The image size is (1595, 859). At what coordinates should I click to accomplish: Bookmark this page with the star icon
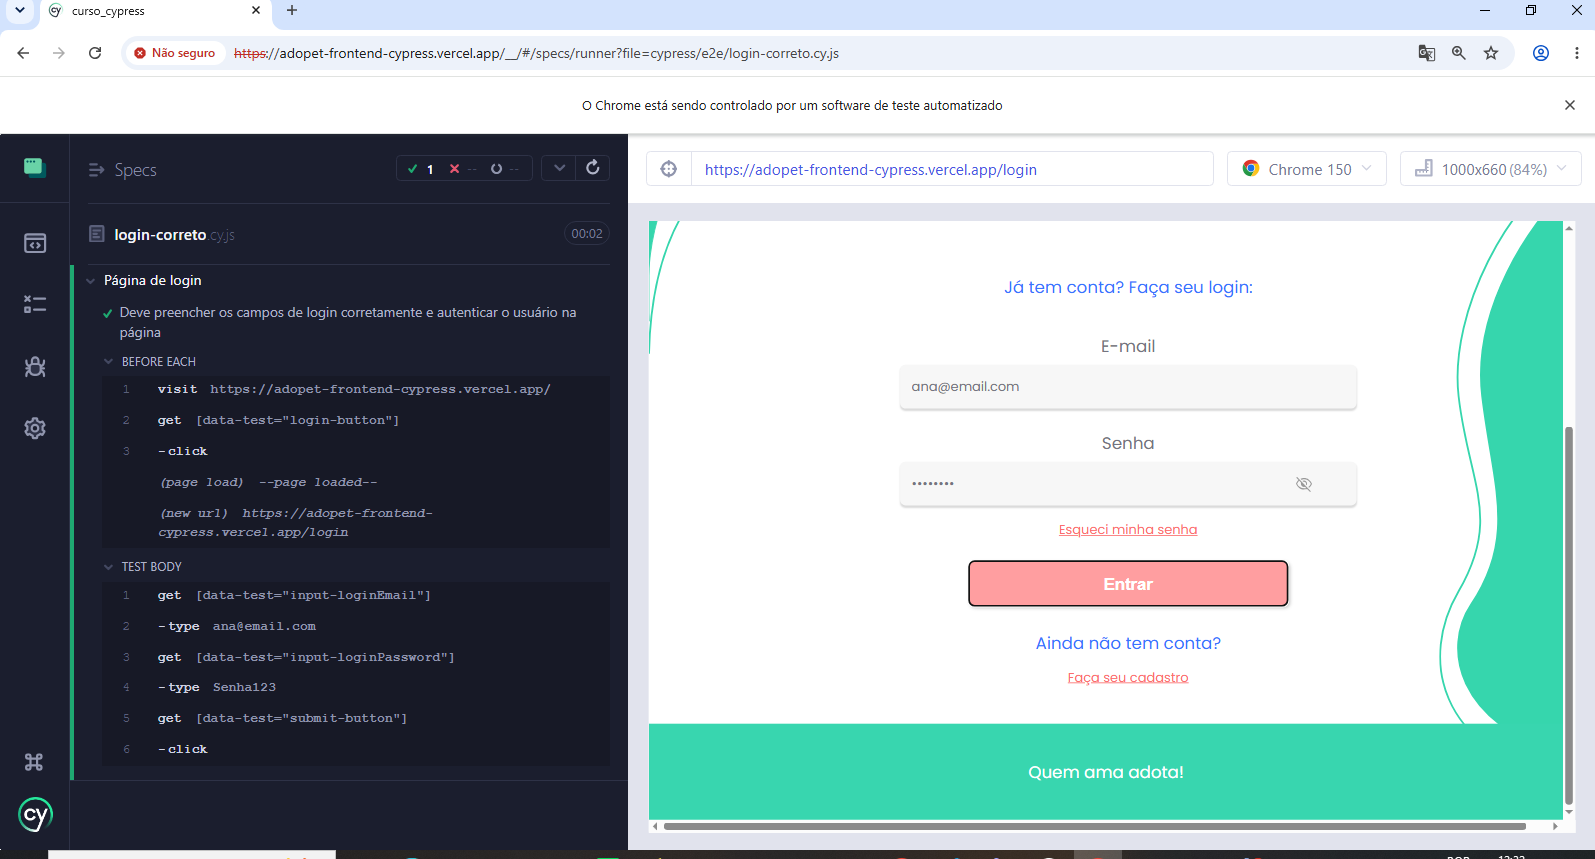tap(1491, 53)
